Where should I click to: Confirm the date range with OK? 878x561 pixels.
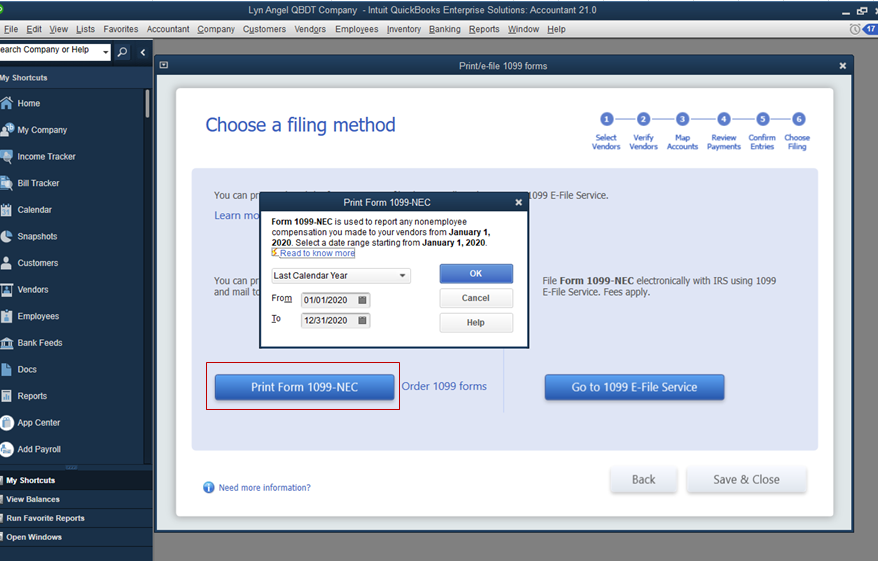tap(476, 274)
